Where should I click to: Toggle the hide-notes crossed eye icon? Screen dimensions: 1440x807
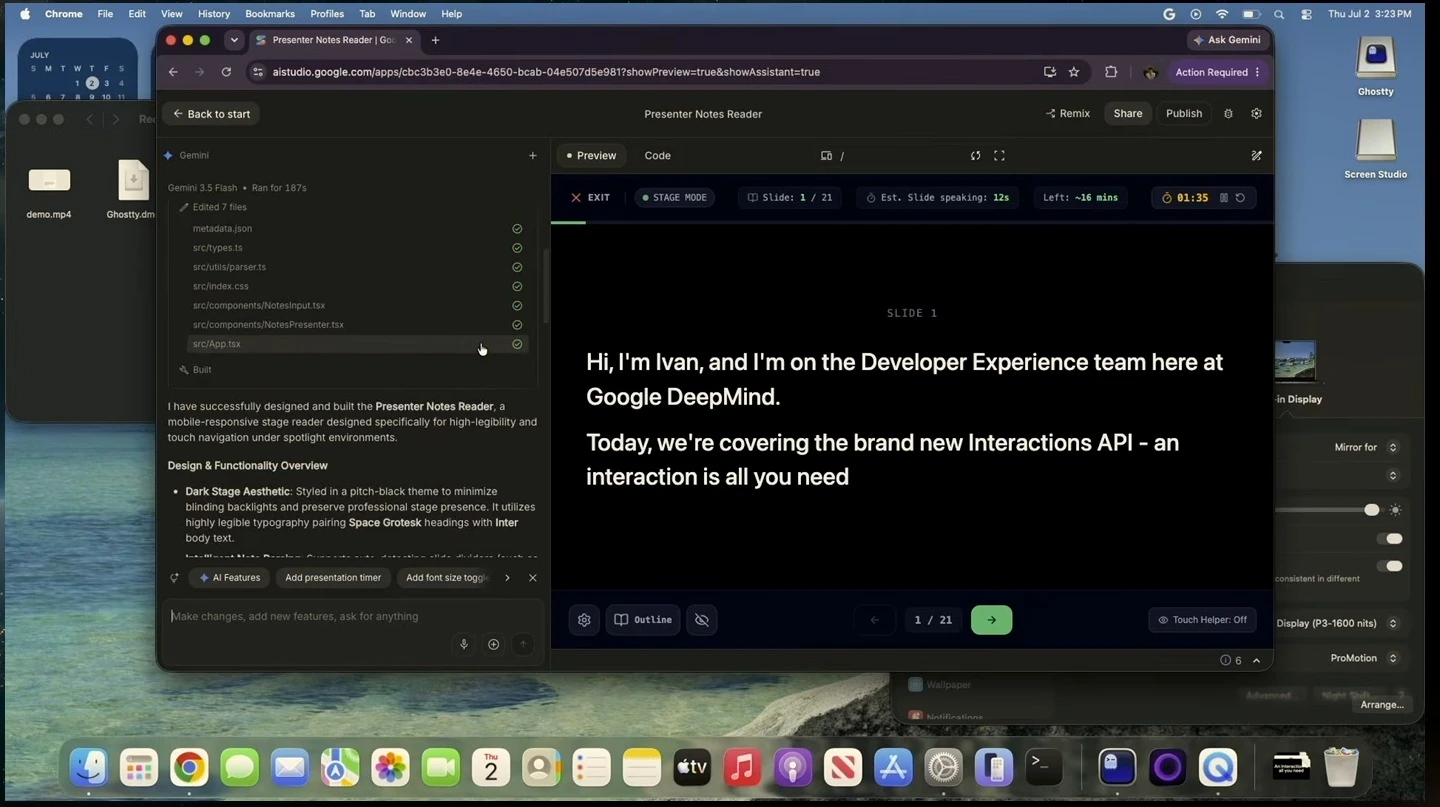(702, 620)
